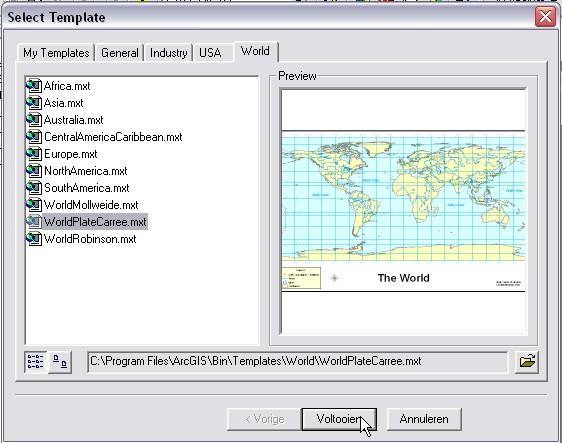Select WorldMollweide.mxt template name
The image size is (562, 443).
coord(91,205)
